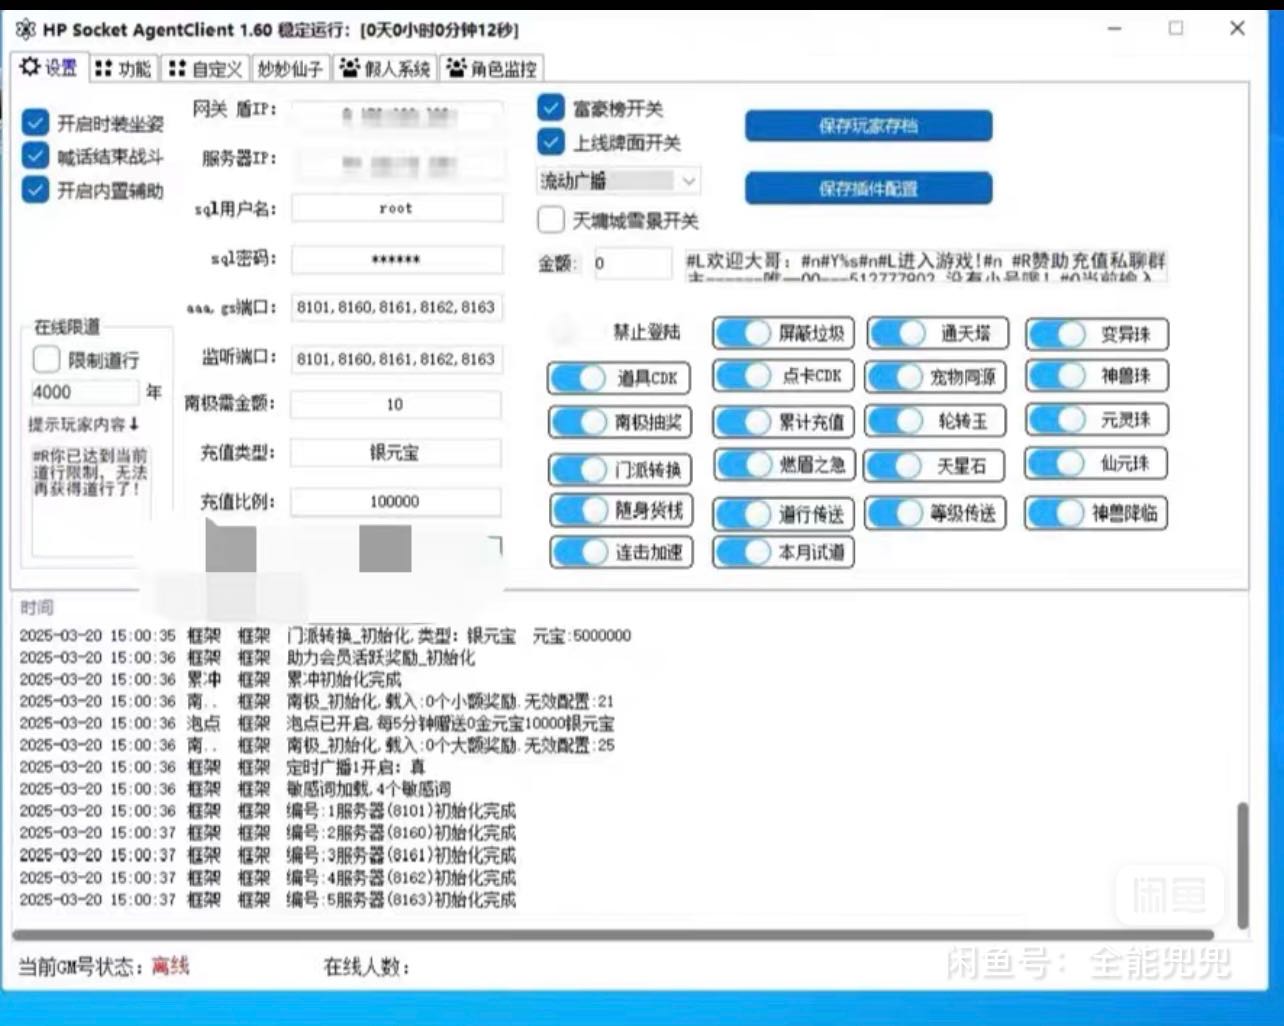Select log row 门派转换_初始化 类型: 银元宝
Screen dimensions: 1284x1026
(325, 635)
